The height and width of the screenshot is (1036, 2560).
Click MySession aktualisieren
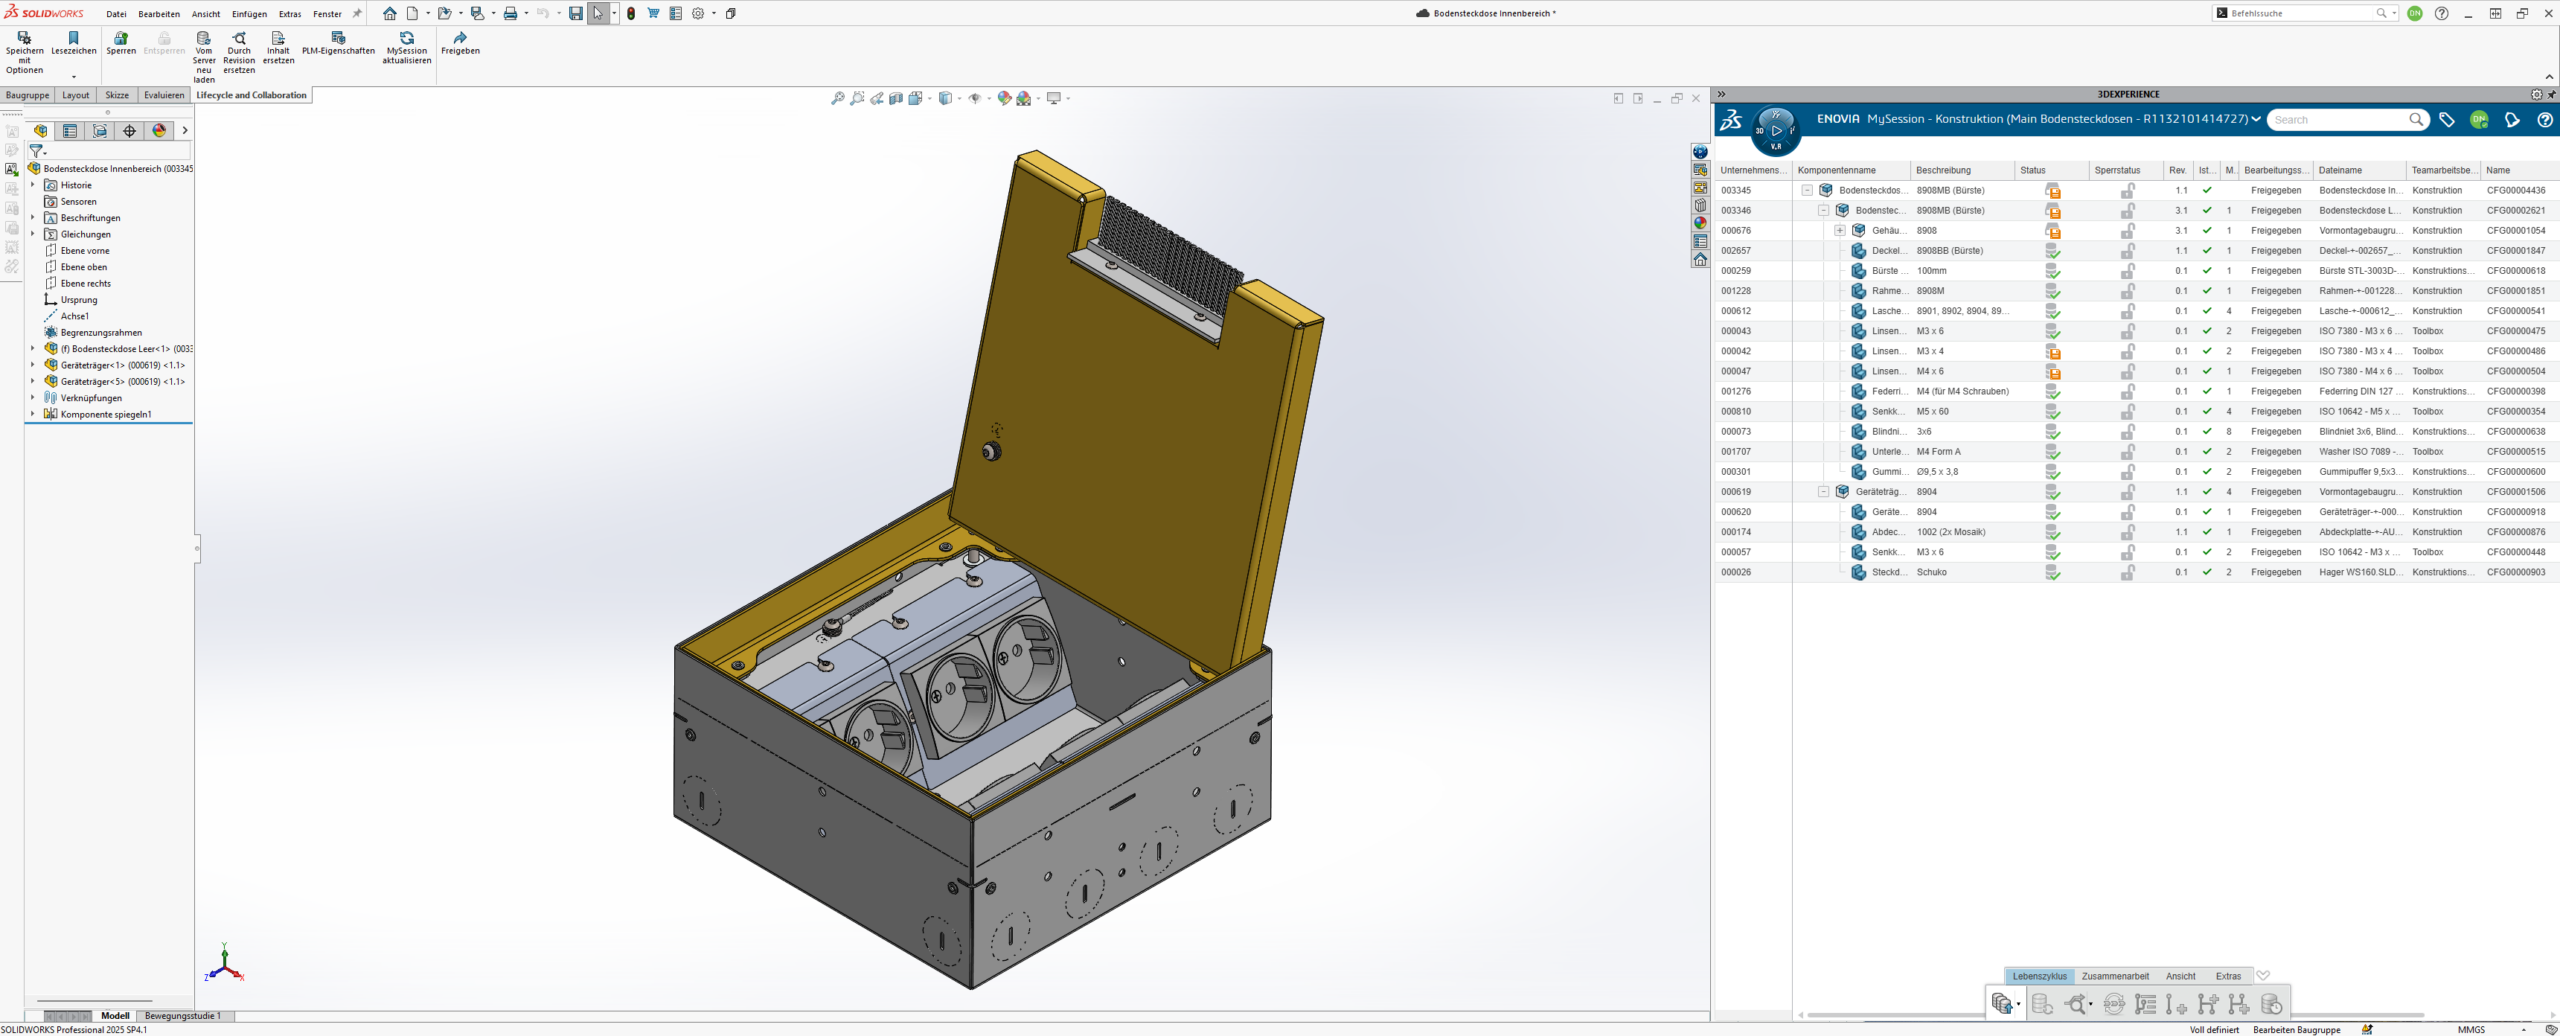(407, 48)
